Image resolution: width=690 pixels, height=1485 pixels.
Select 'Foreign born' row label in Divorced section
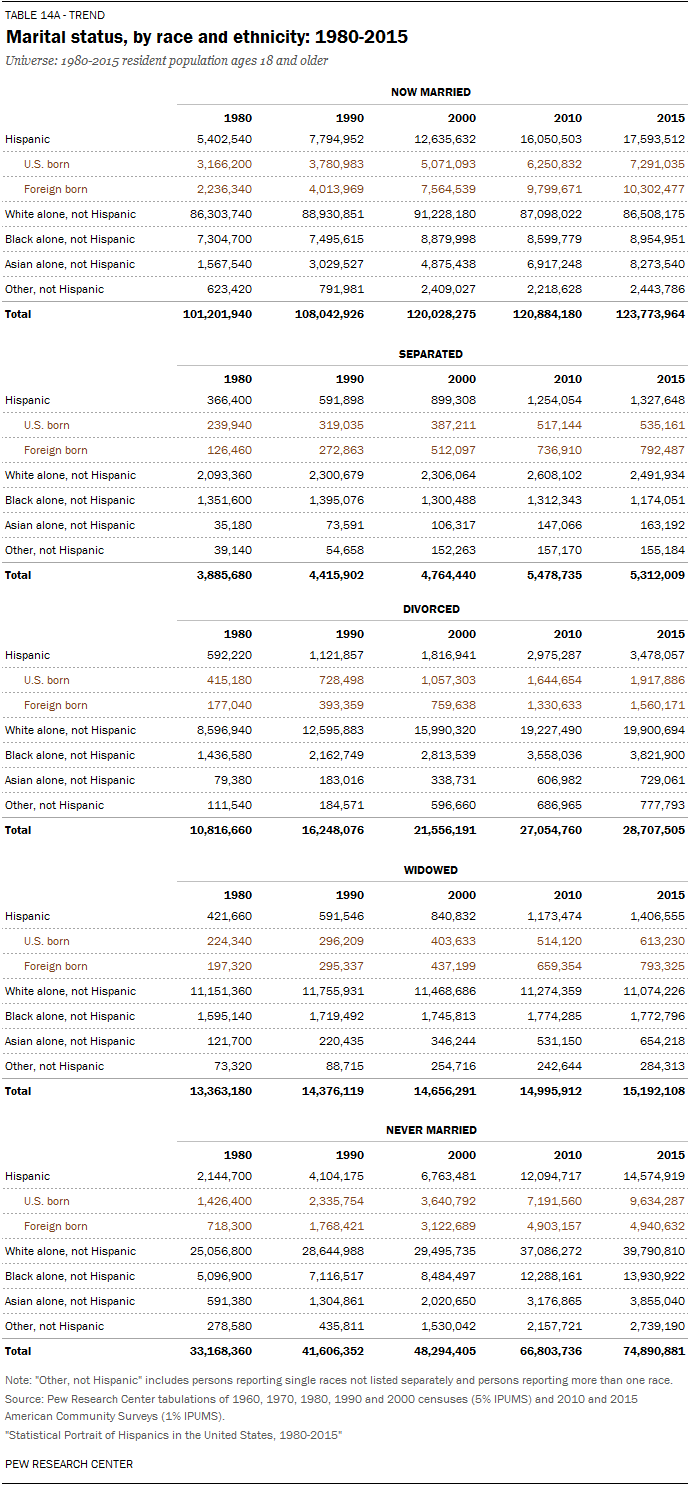coord(56,705)
